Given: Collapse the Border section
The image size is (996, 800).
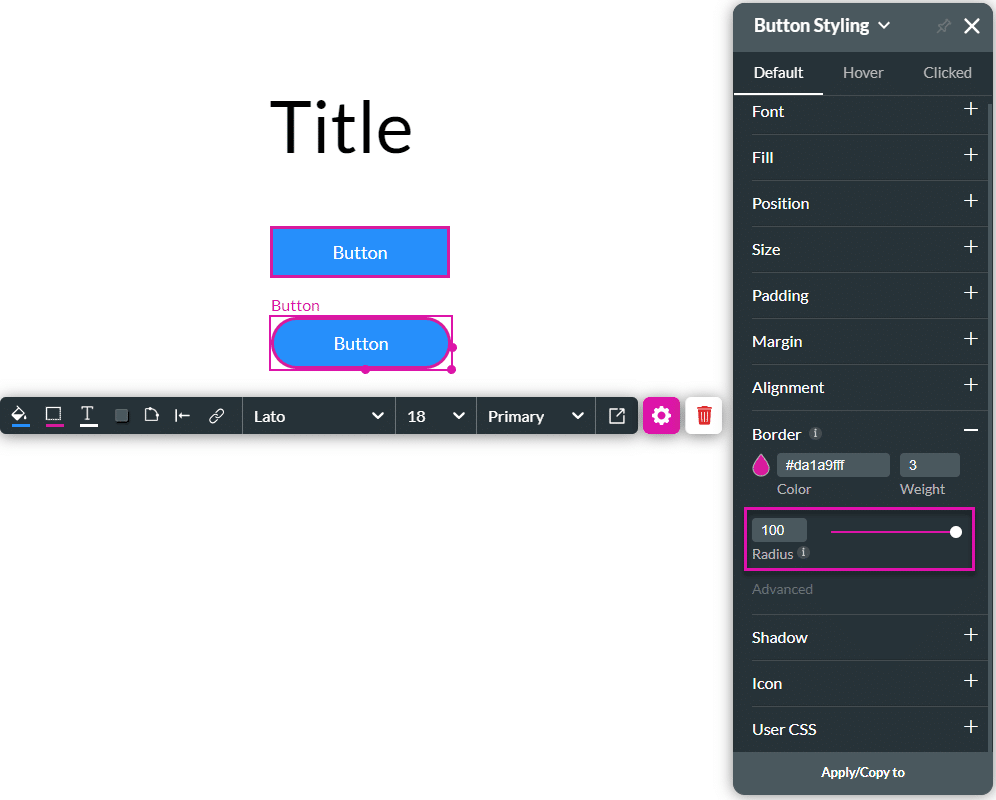Looking at the screenshot, I should pos(970,430).
